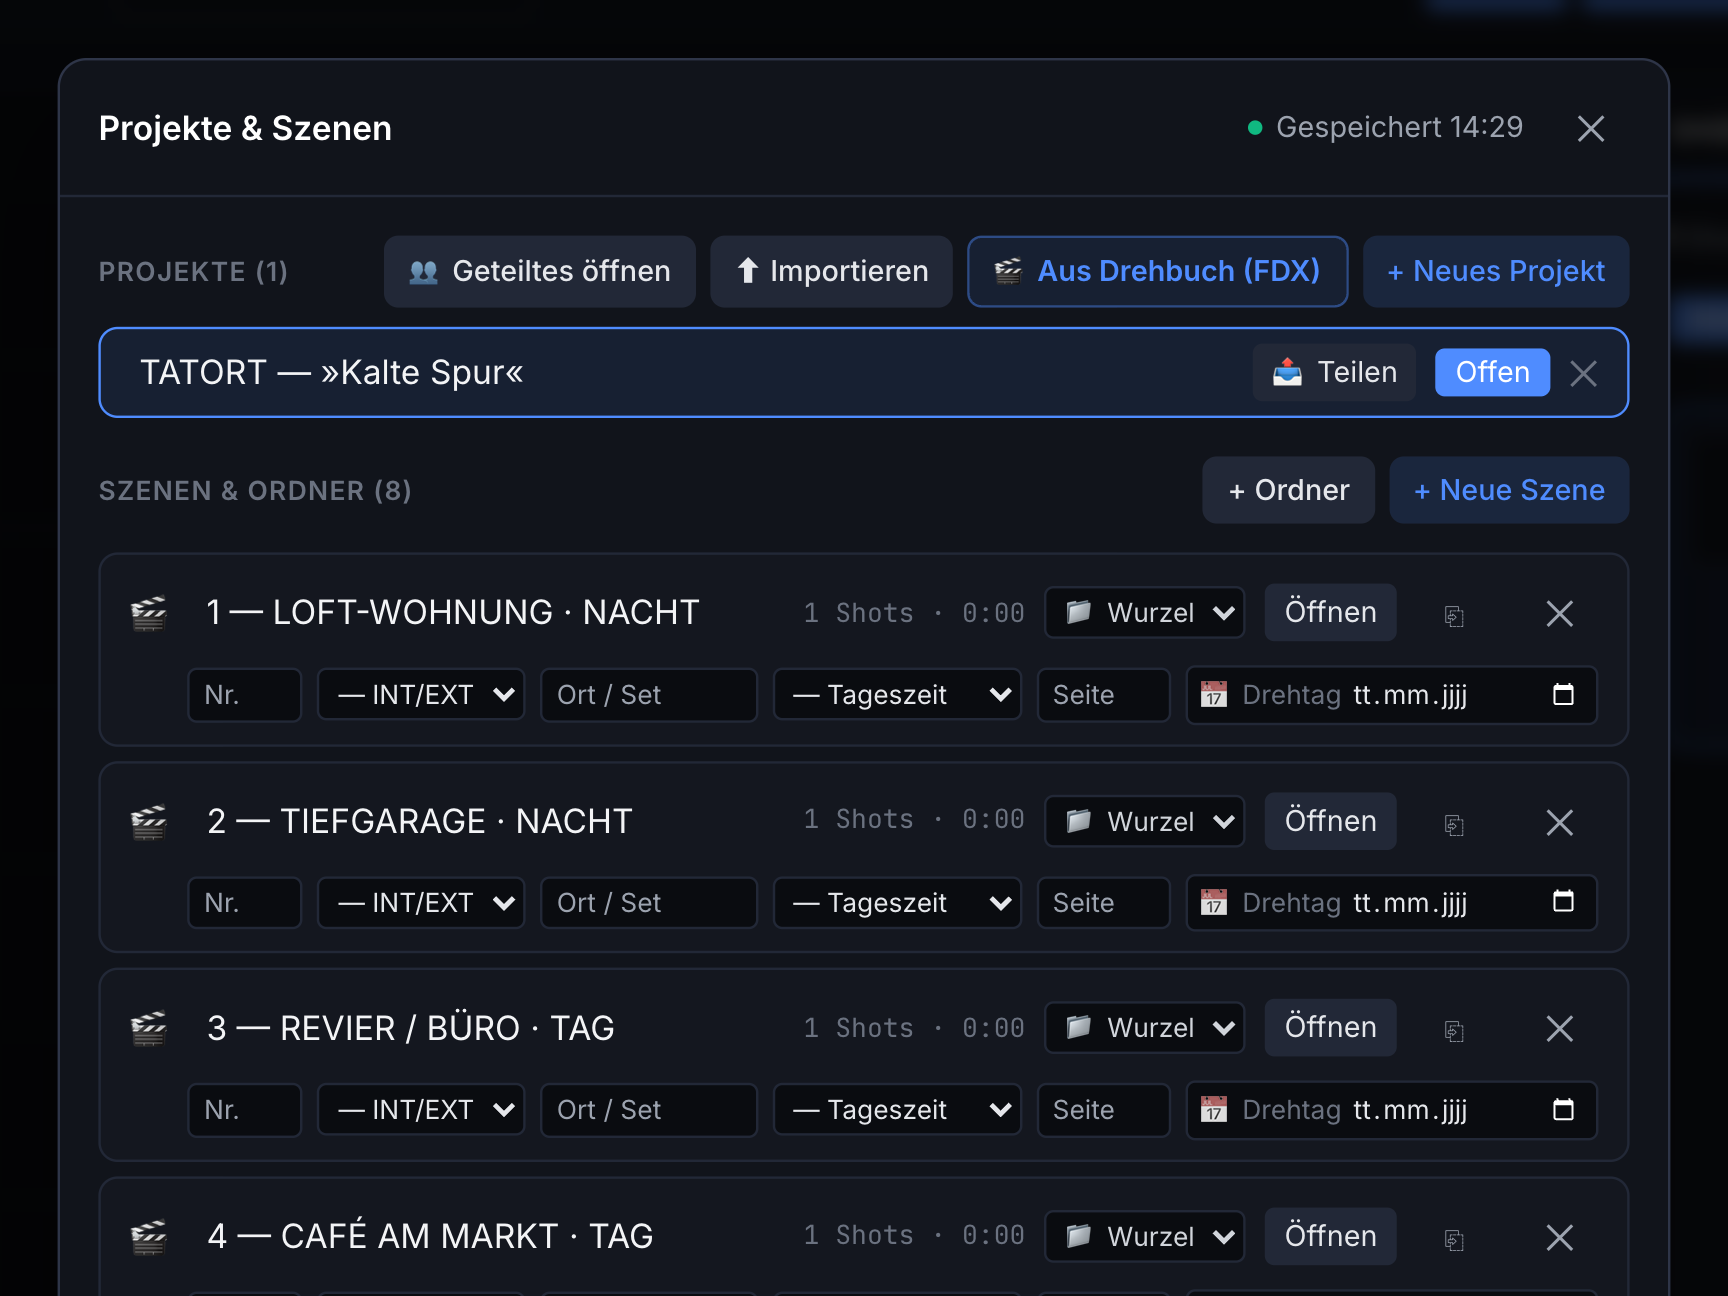The width and height of the screenshot is (1728, 1296).
Task: Delete scene 1 LOFT-WOHNUNG with X icon
Action: pyautogui.click(x=1560, y=614)
